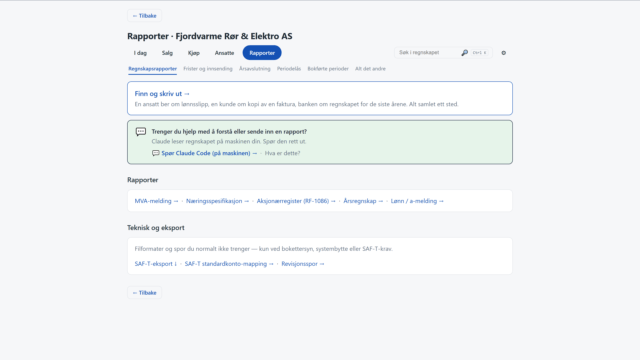Select the Ansatte tab

(224, 53)
